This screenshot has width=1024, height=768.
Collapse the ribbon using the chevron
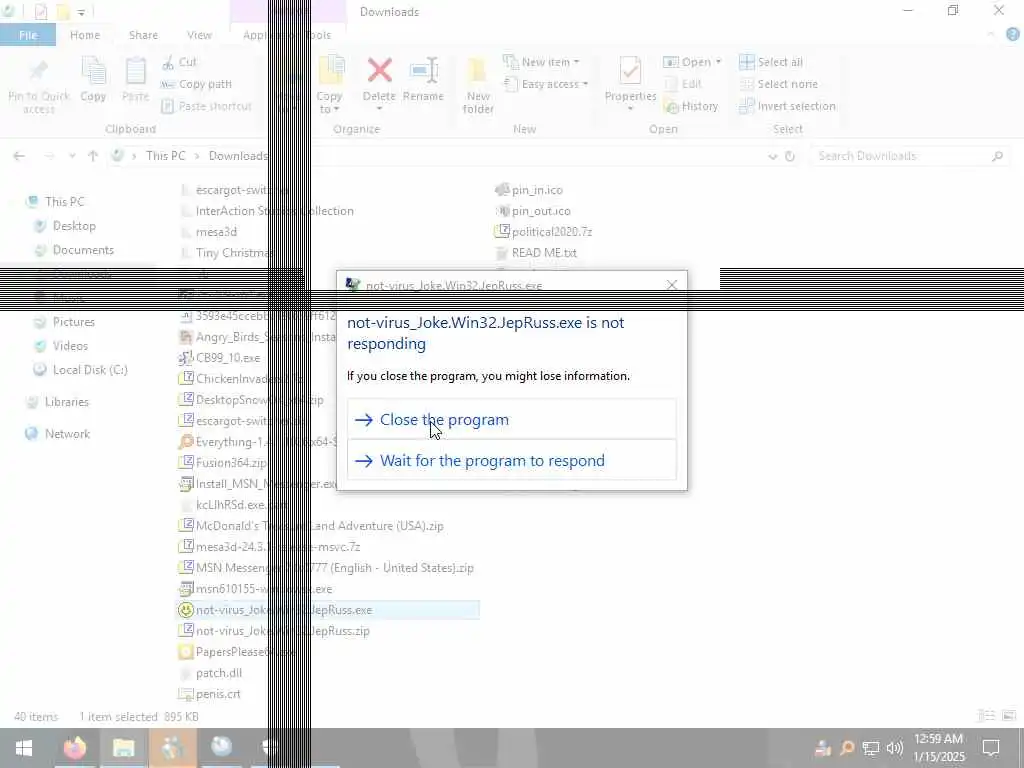point(991,35)
